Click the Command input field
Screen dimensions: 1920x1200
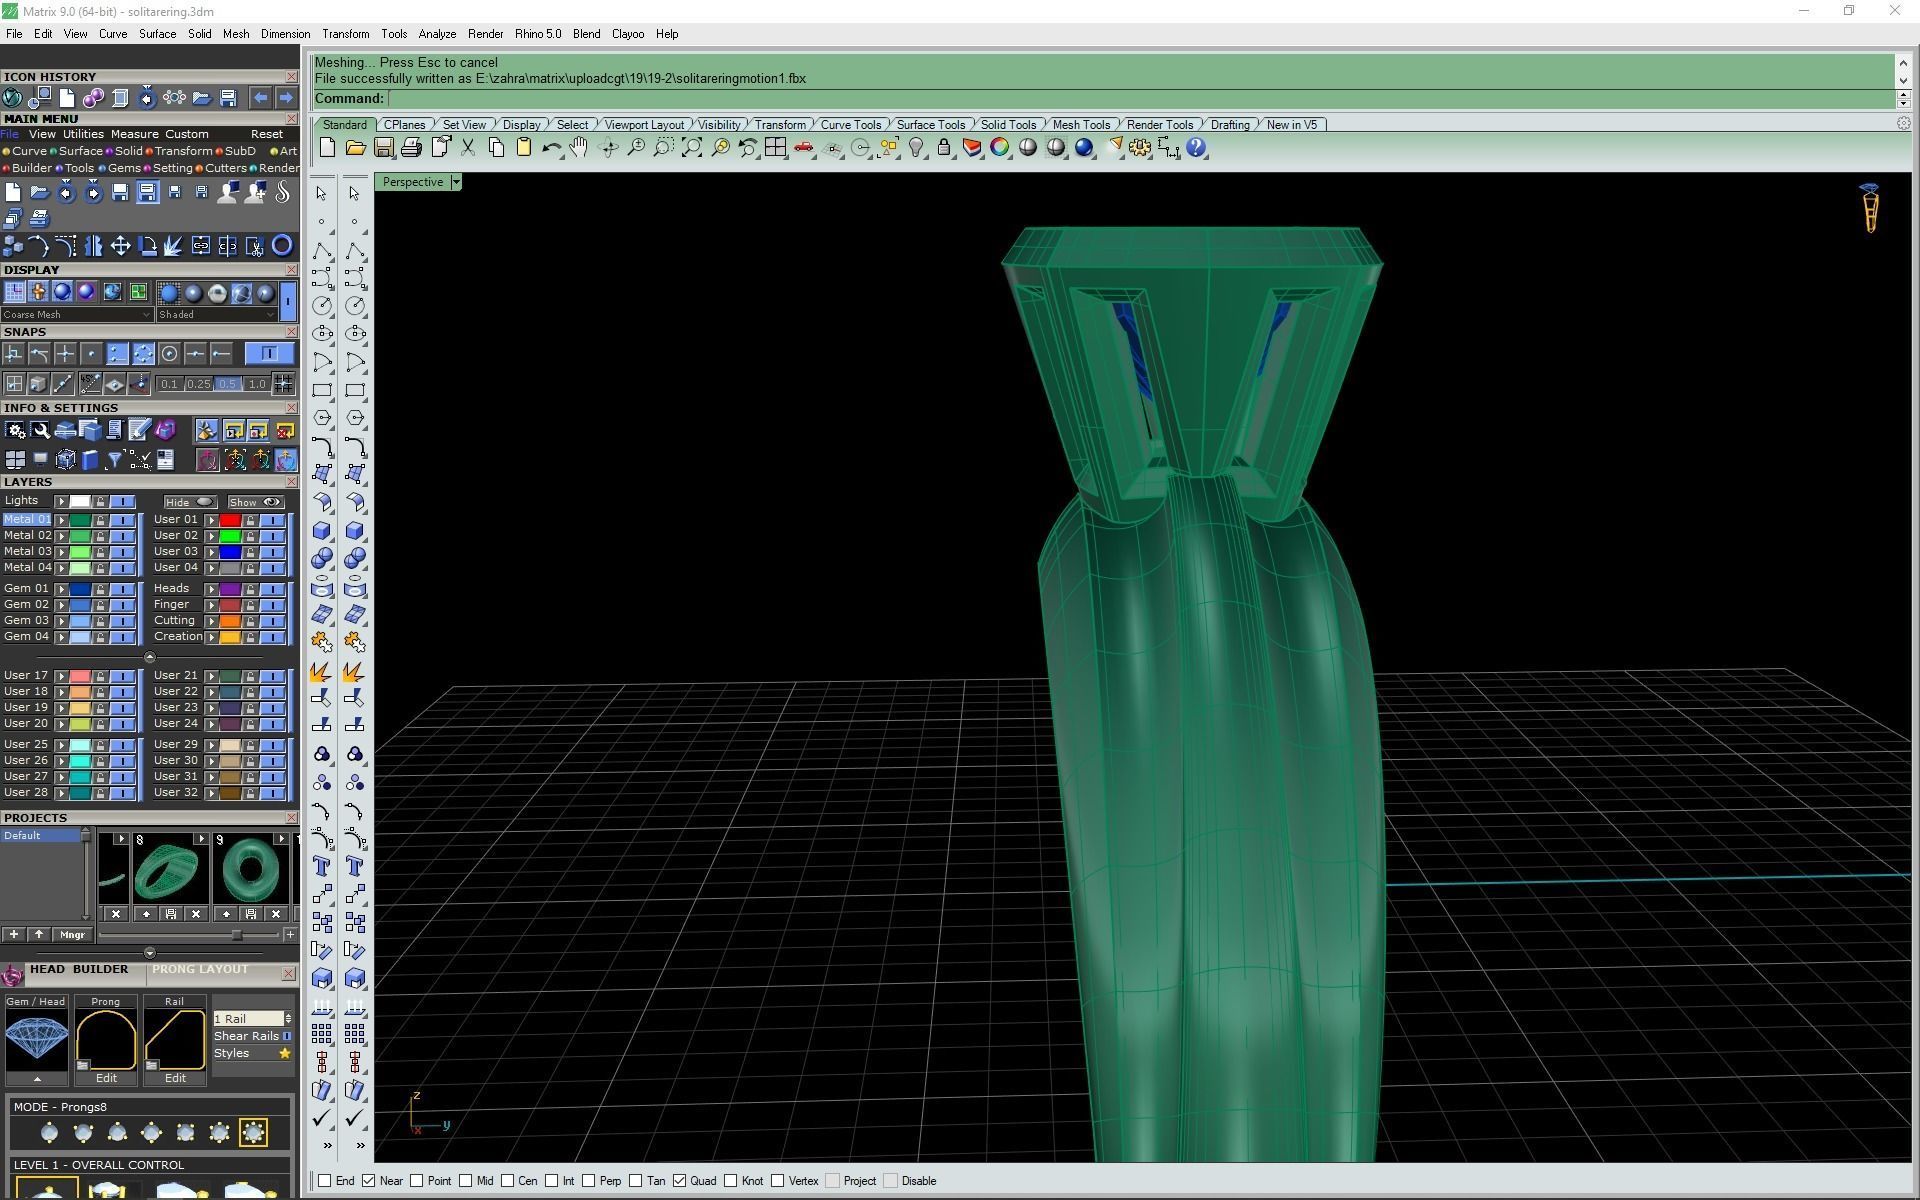(x=1140, y=98)
